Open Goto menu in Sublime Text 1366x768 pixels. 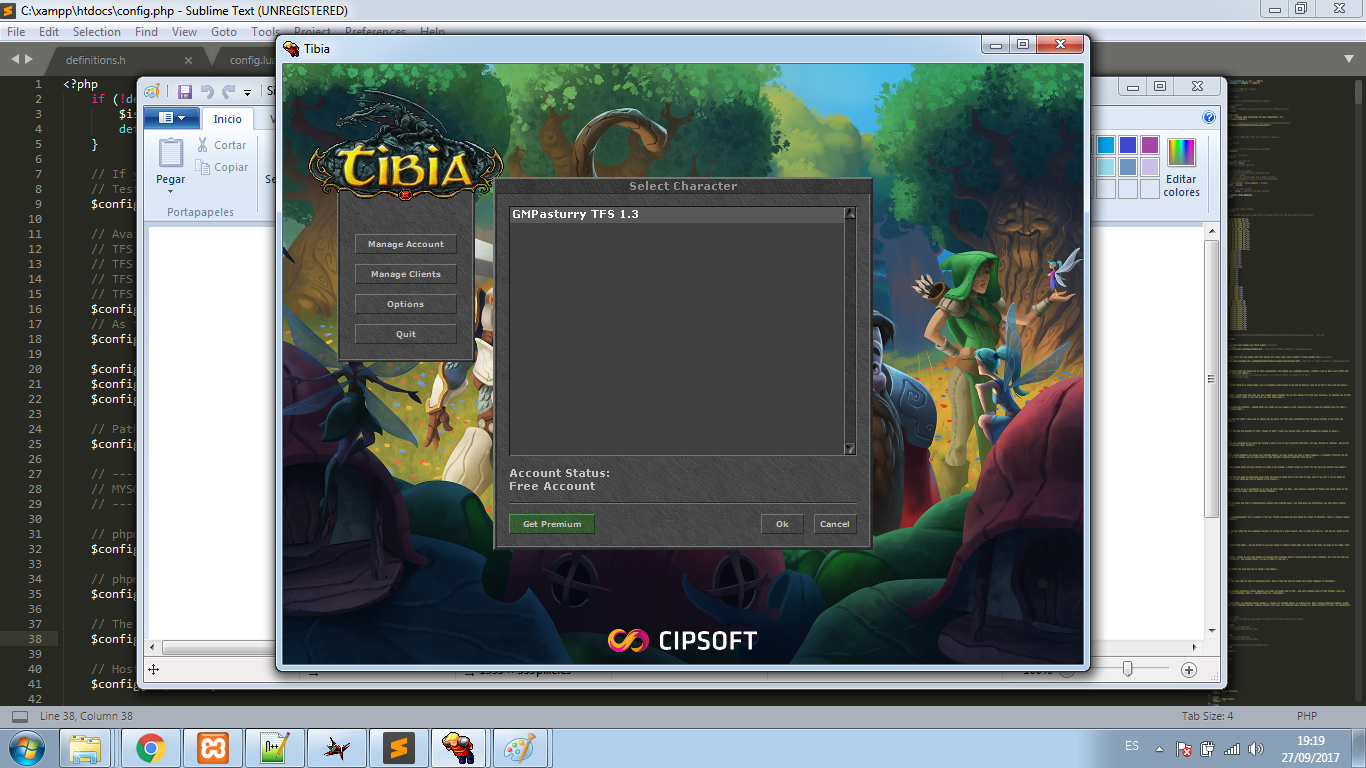tap(224, 32)
